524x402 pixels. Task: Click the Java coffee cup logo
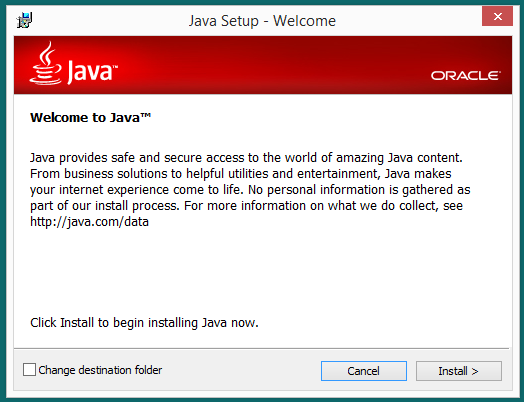click(x=45, y=63)
